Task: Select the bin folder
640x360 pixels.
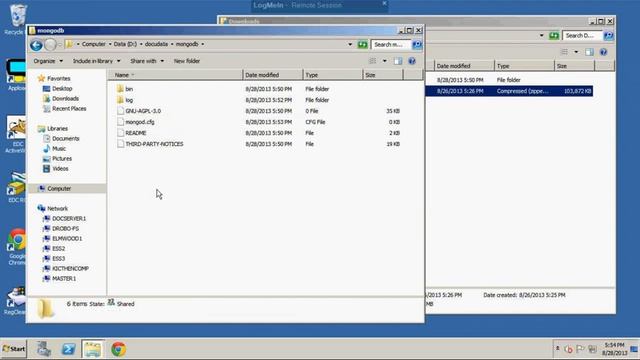Action: [x=129, y=89]
